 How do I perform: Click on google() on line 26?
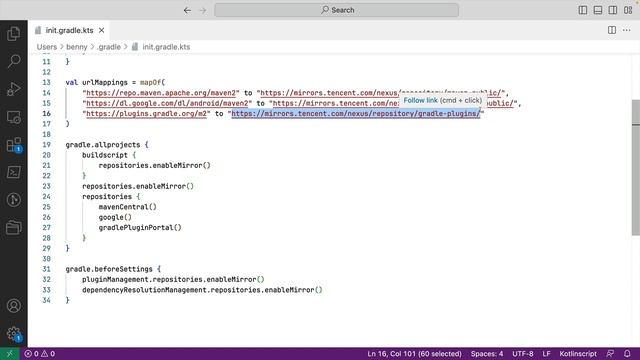tap(115, 218)
